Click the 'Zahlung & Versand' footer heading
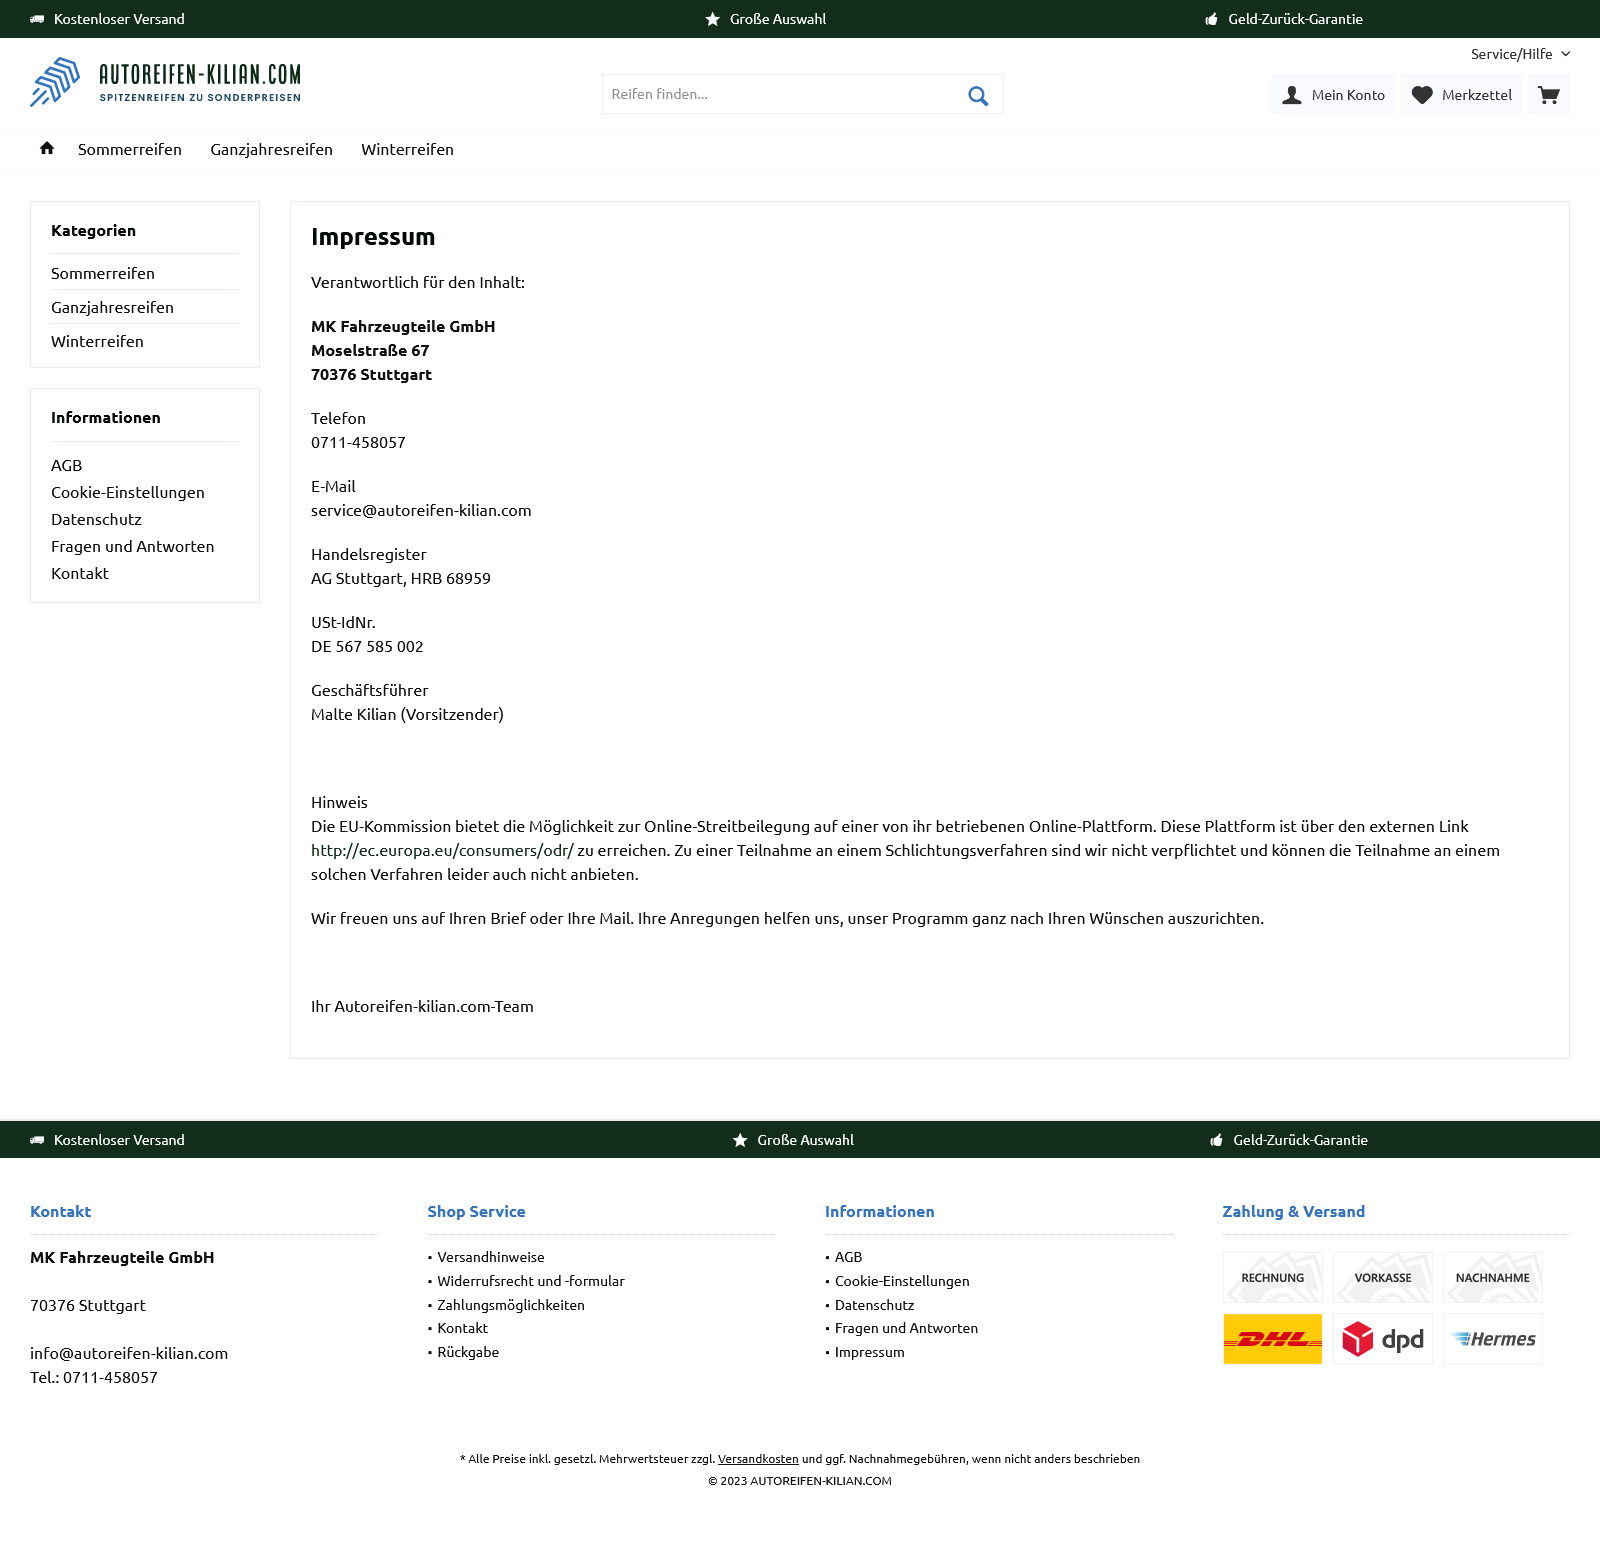This screenshot has height=1548, width=1600. (x=1293, y=1211)
